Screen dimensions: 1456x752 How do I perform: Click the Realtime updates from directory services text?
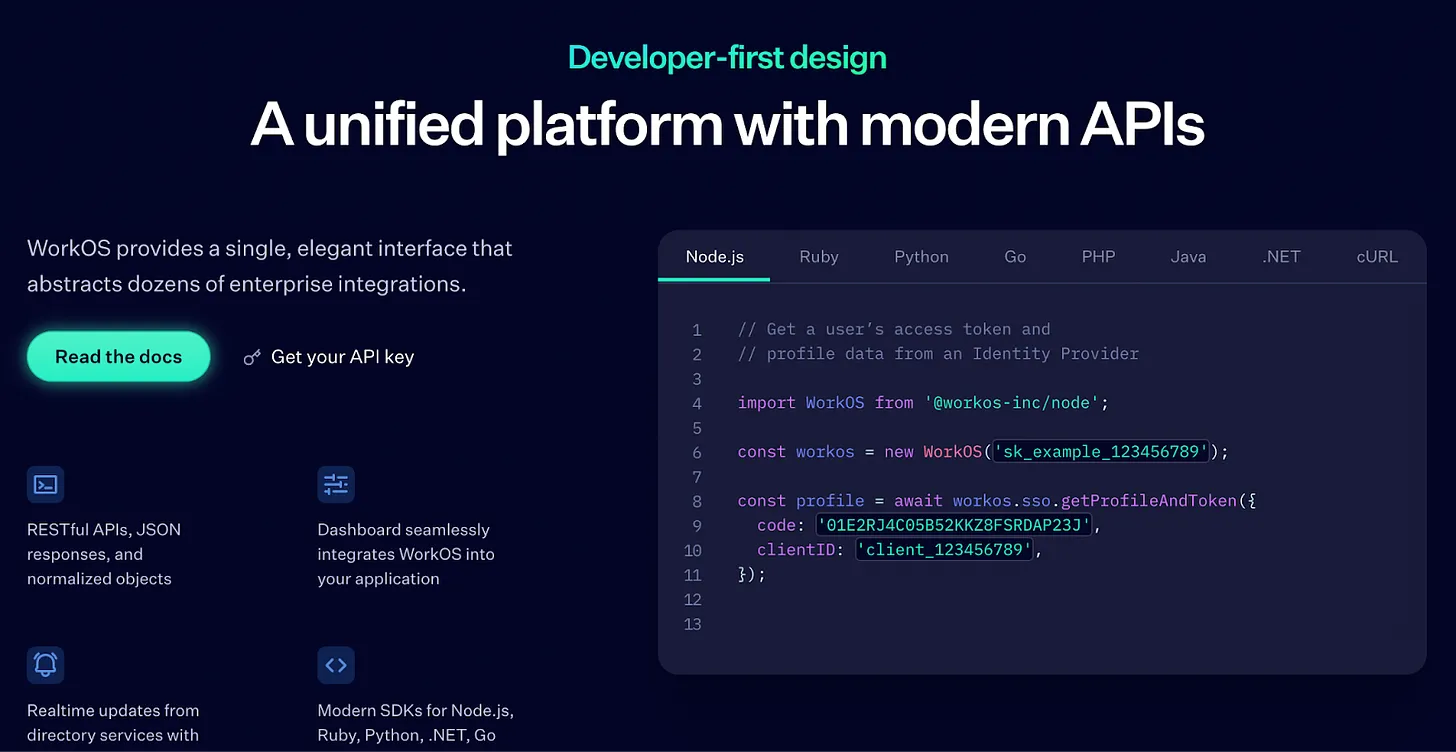pyautogui.click(x=113, y=723)
